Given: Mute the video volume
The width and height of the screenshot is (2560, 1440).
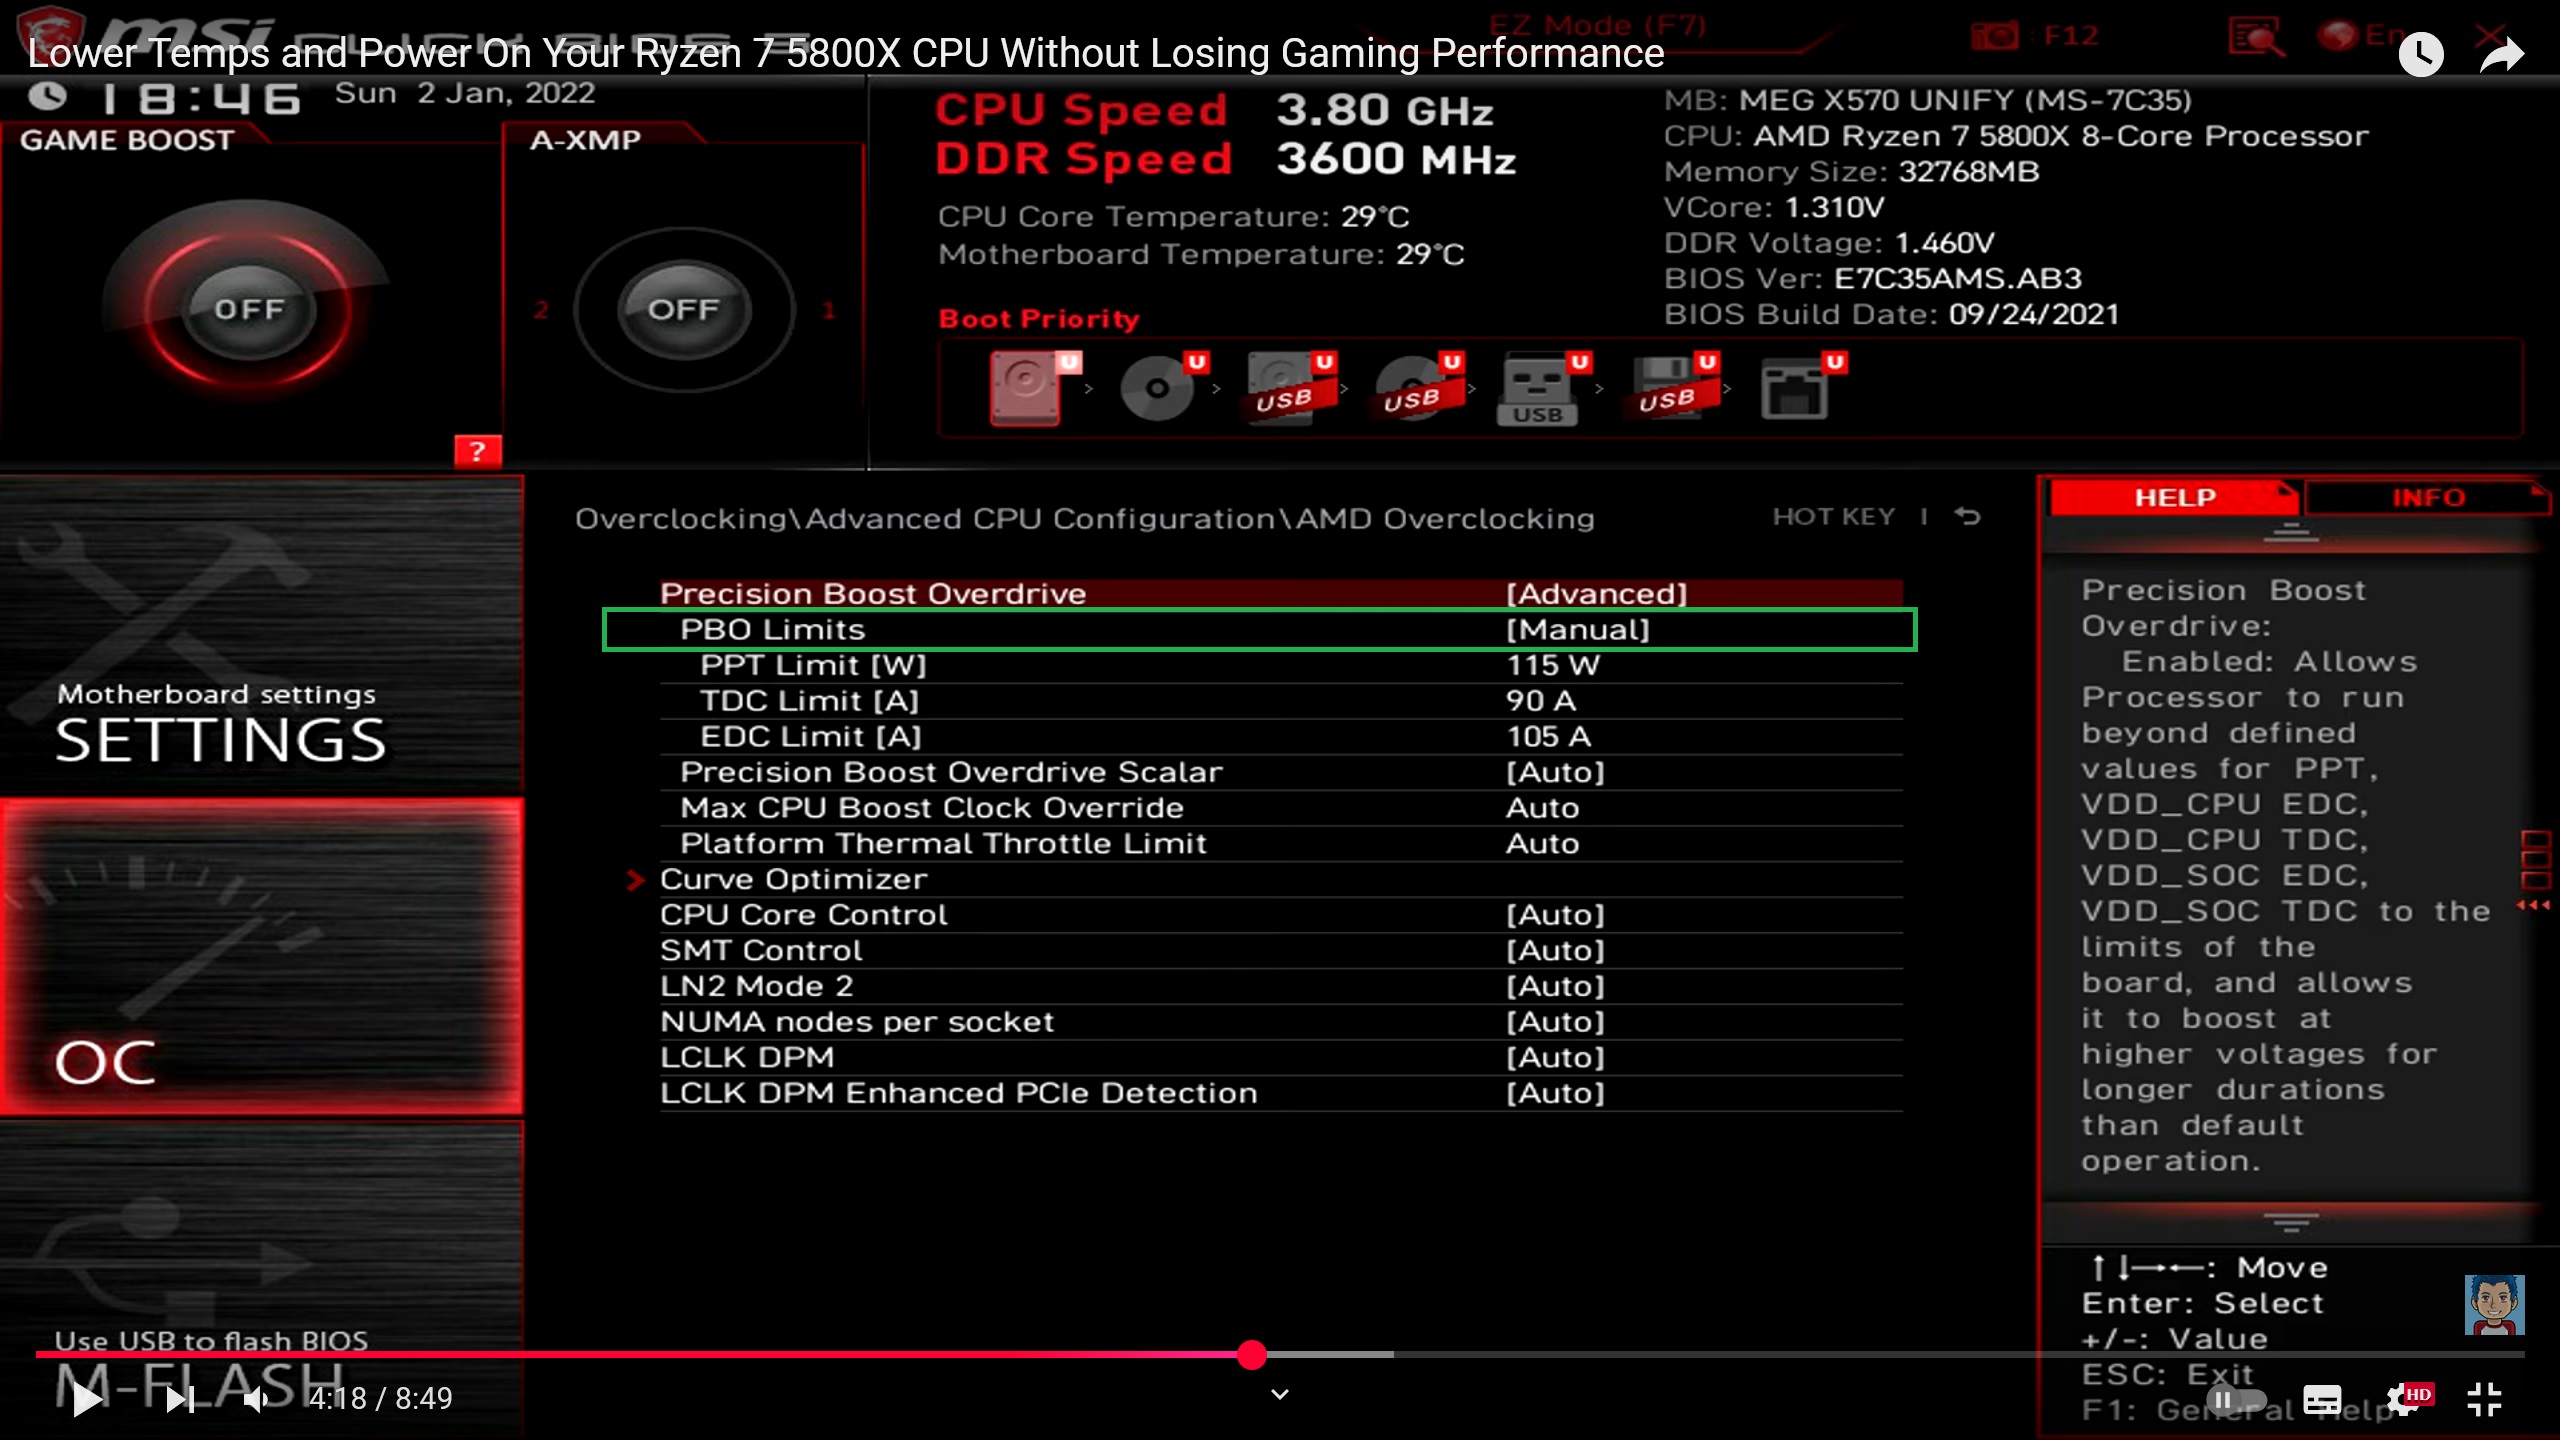Looking at the screenshot, I should [256, 1399].
